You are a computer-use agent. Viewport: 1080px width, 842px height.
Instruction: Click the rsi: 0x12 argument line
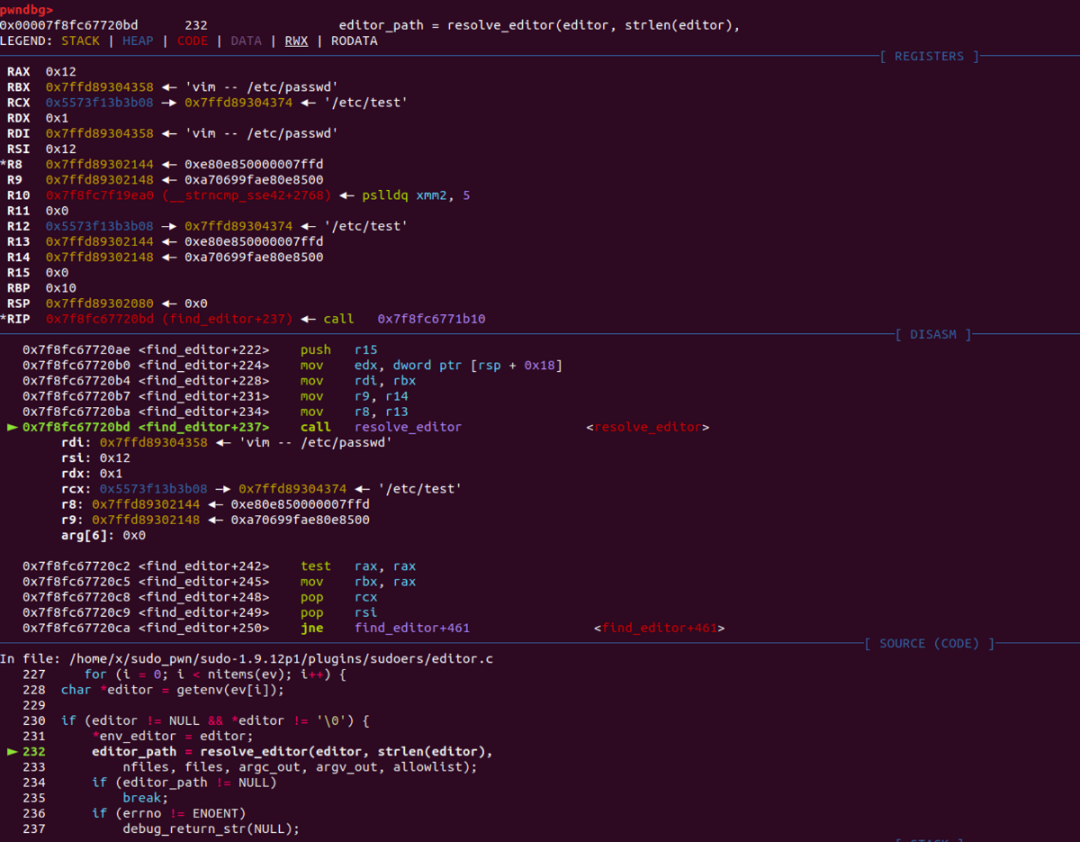click(96, 458)
